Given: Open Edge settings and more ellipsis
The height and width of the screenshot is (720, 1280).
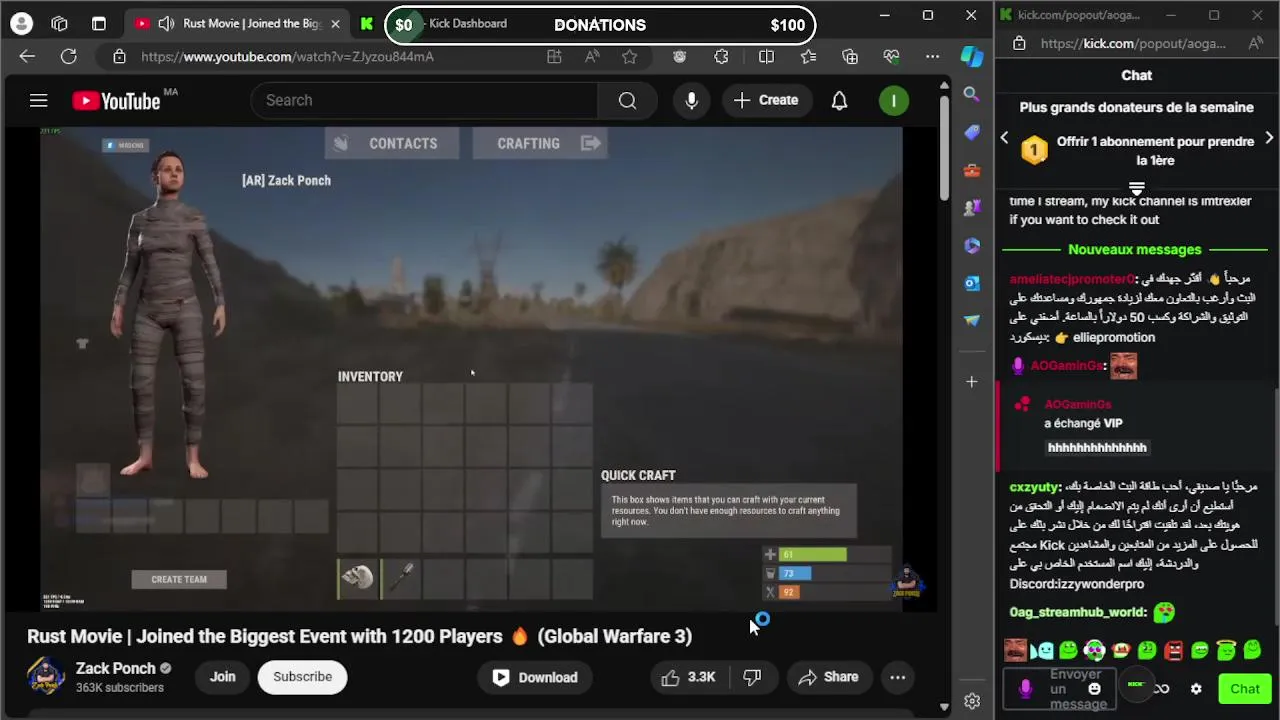Looking at the screenshot, I should click(932, 57).
